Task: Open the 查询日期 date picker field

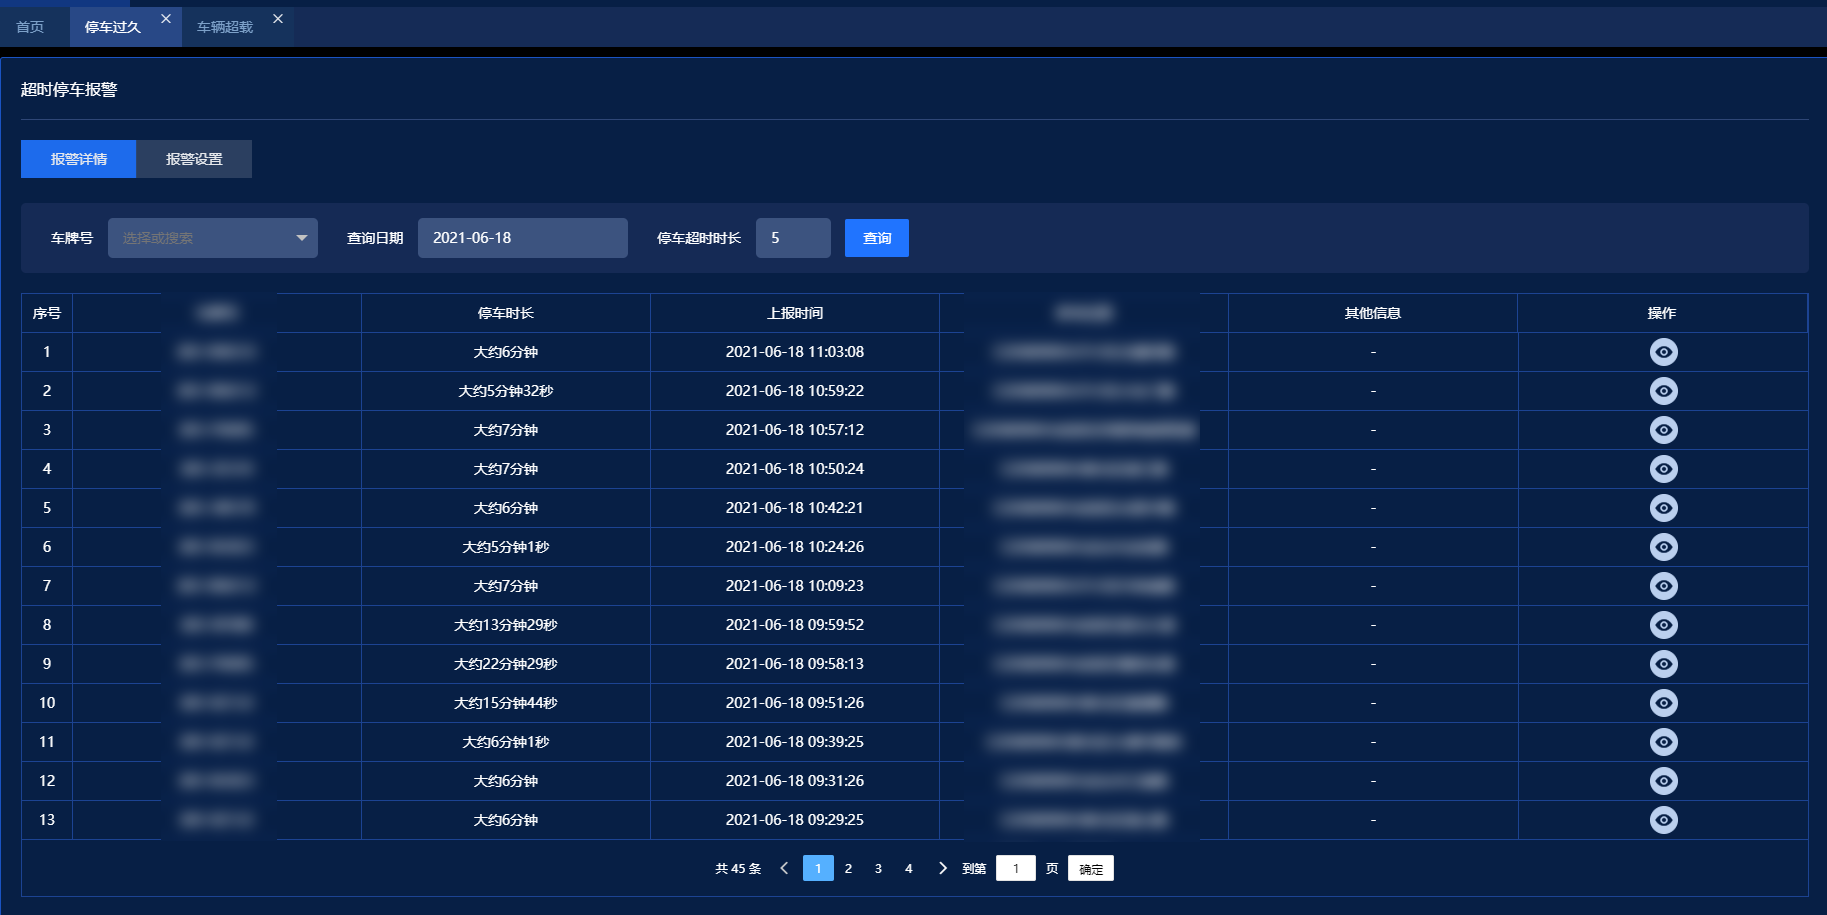Action: pyautogui.click(x=522, y=238)
